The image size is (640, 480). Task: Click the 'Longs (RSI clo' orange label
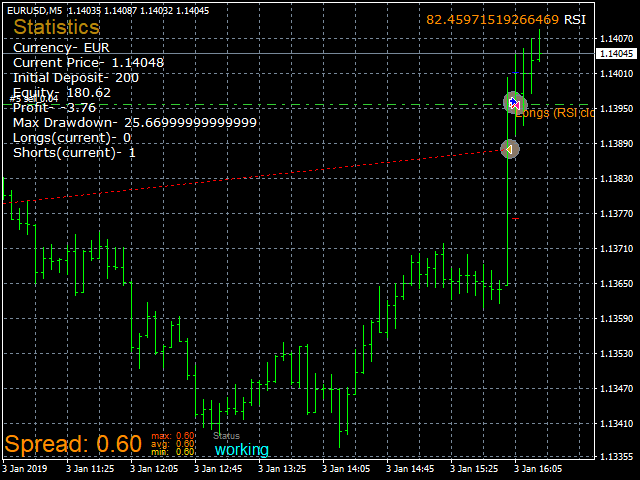[x=554, y=113]
